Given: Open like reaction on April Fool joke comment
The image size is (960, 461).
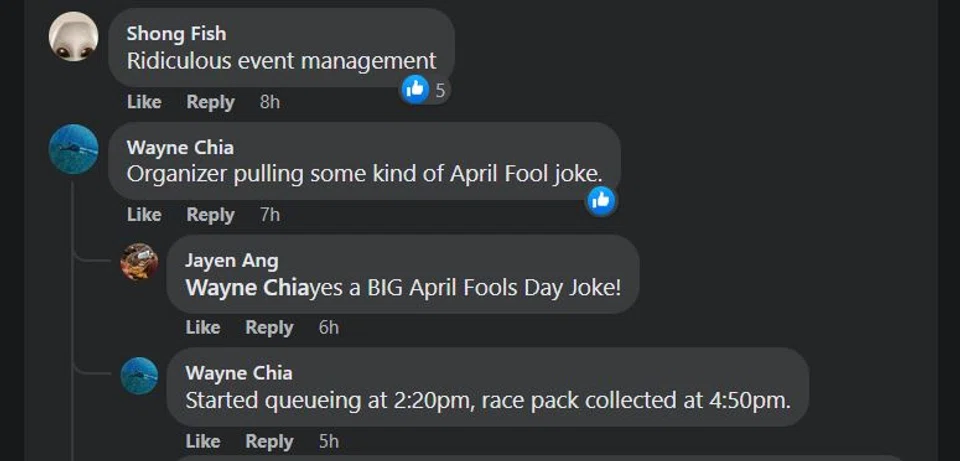Looking at the screenshot, I should click(600, 201).
